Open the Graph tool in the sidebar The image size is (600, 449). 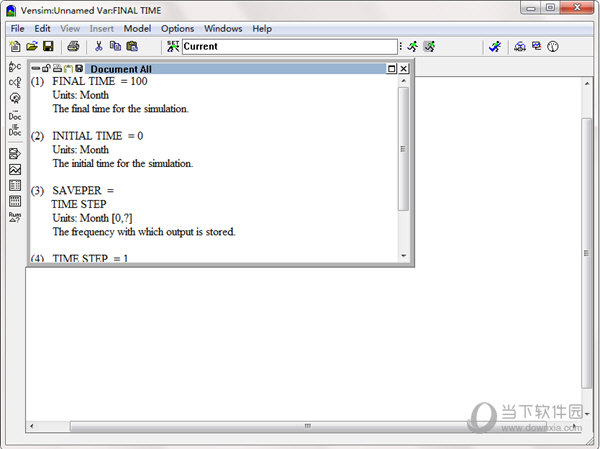15,169
